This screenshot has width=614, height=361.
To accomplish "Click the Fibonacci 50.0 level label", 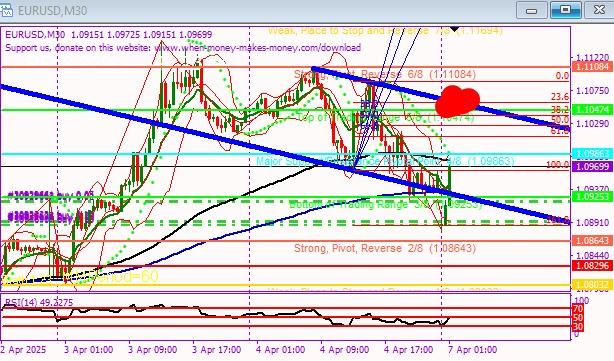I will pos(560,119).
